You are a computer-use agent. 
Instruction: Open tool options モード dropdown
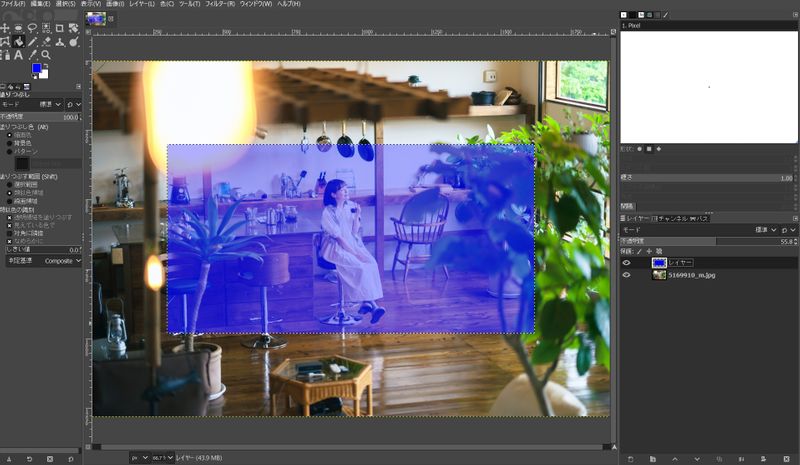point(57,104)
